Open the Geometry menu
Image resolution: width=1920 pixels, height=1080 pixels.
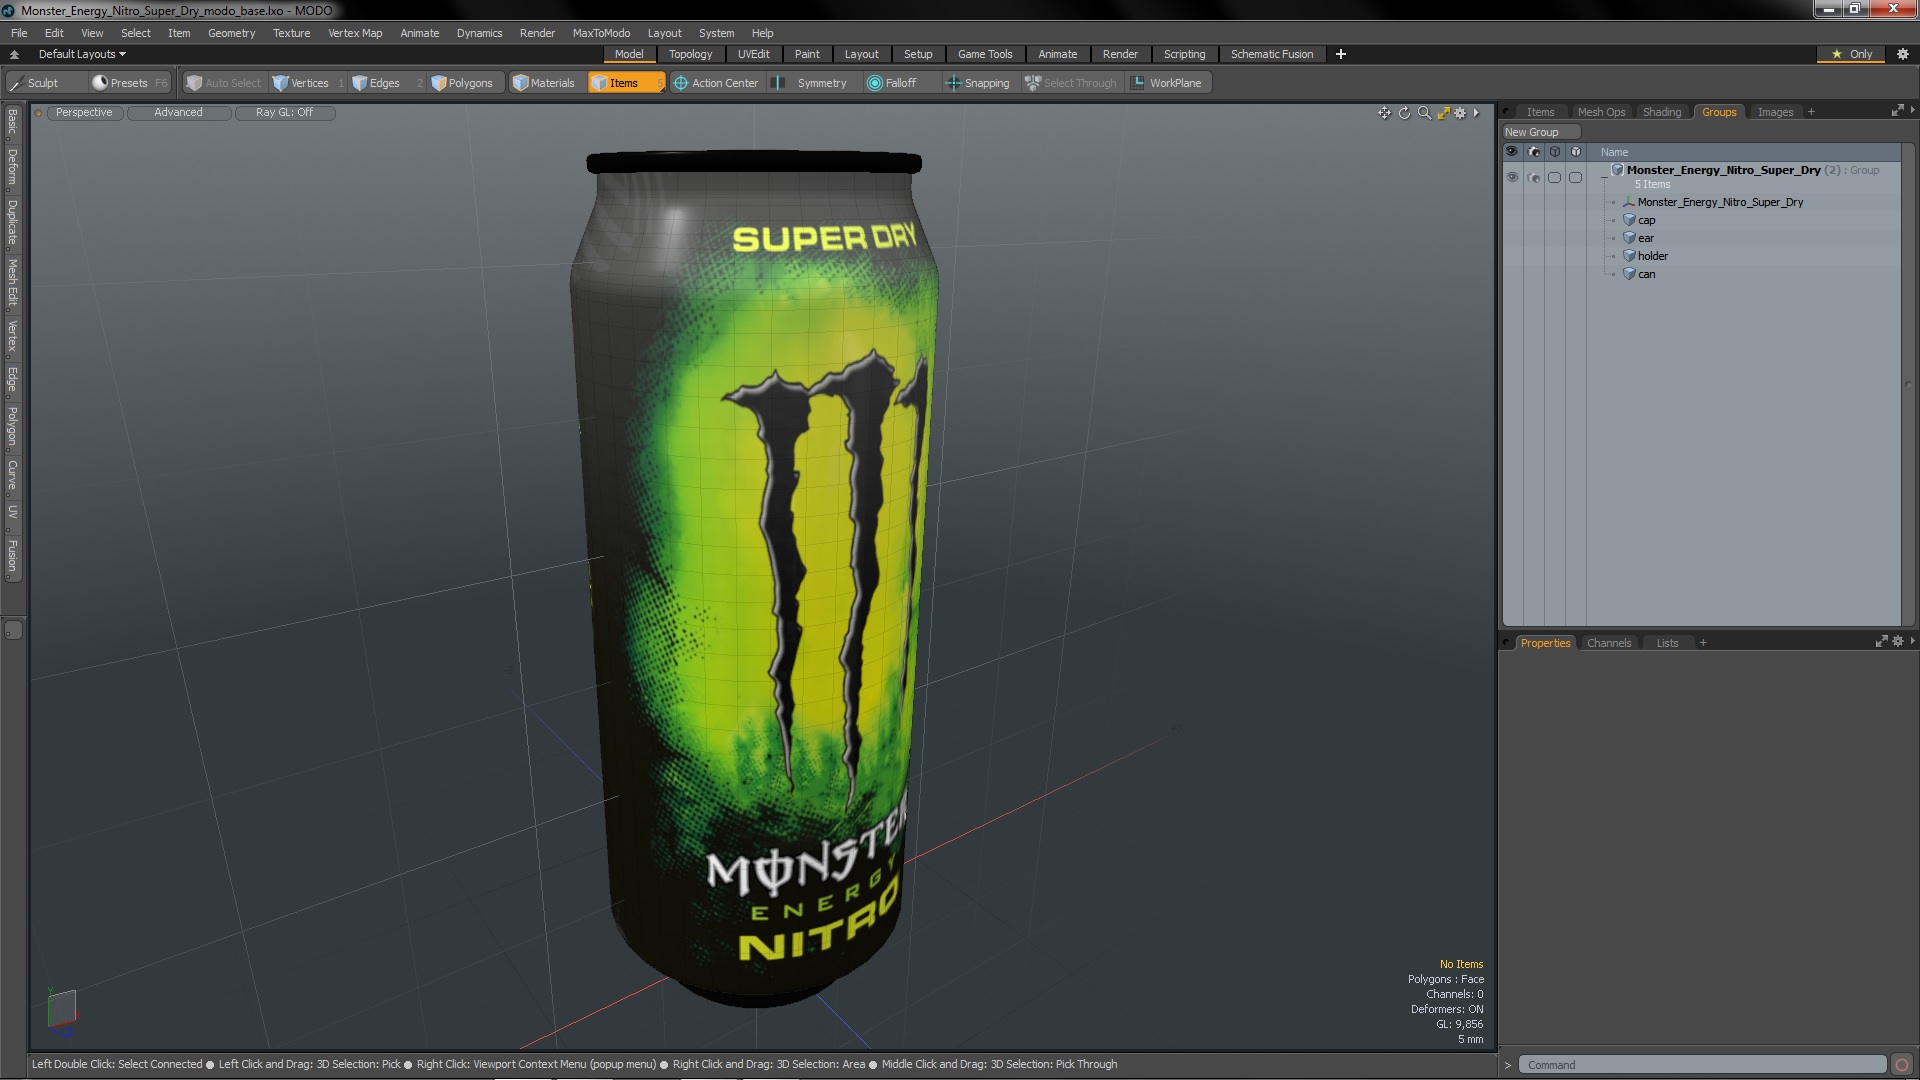click(x=231, y=33)
